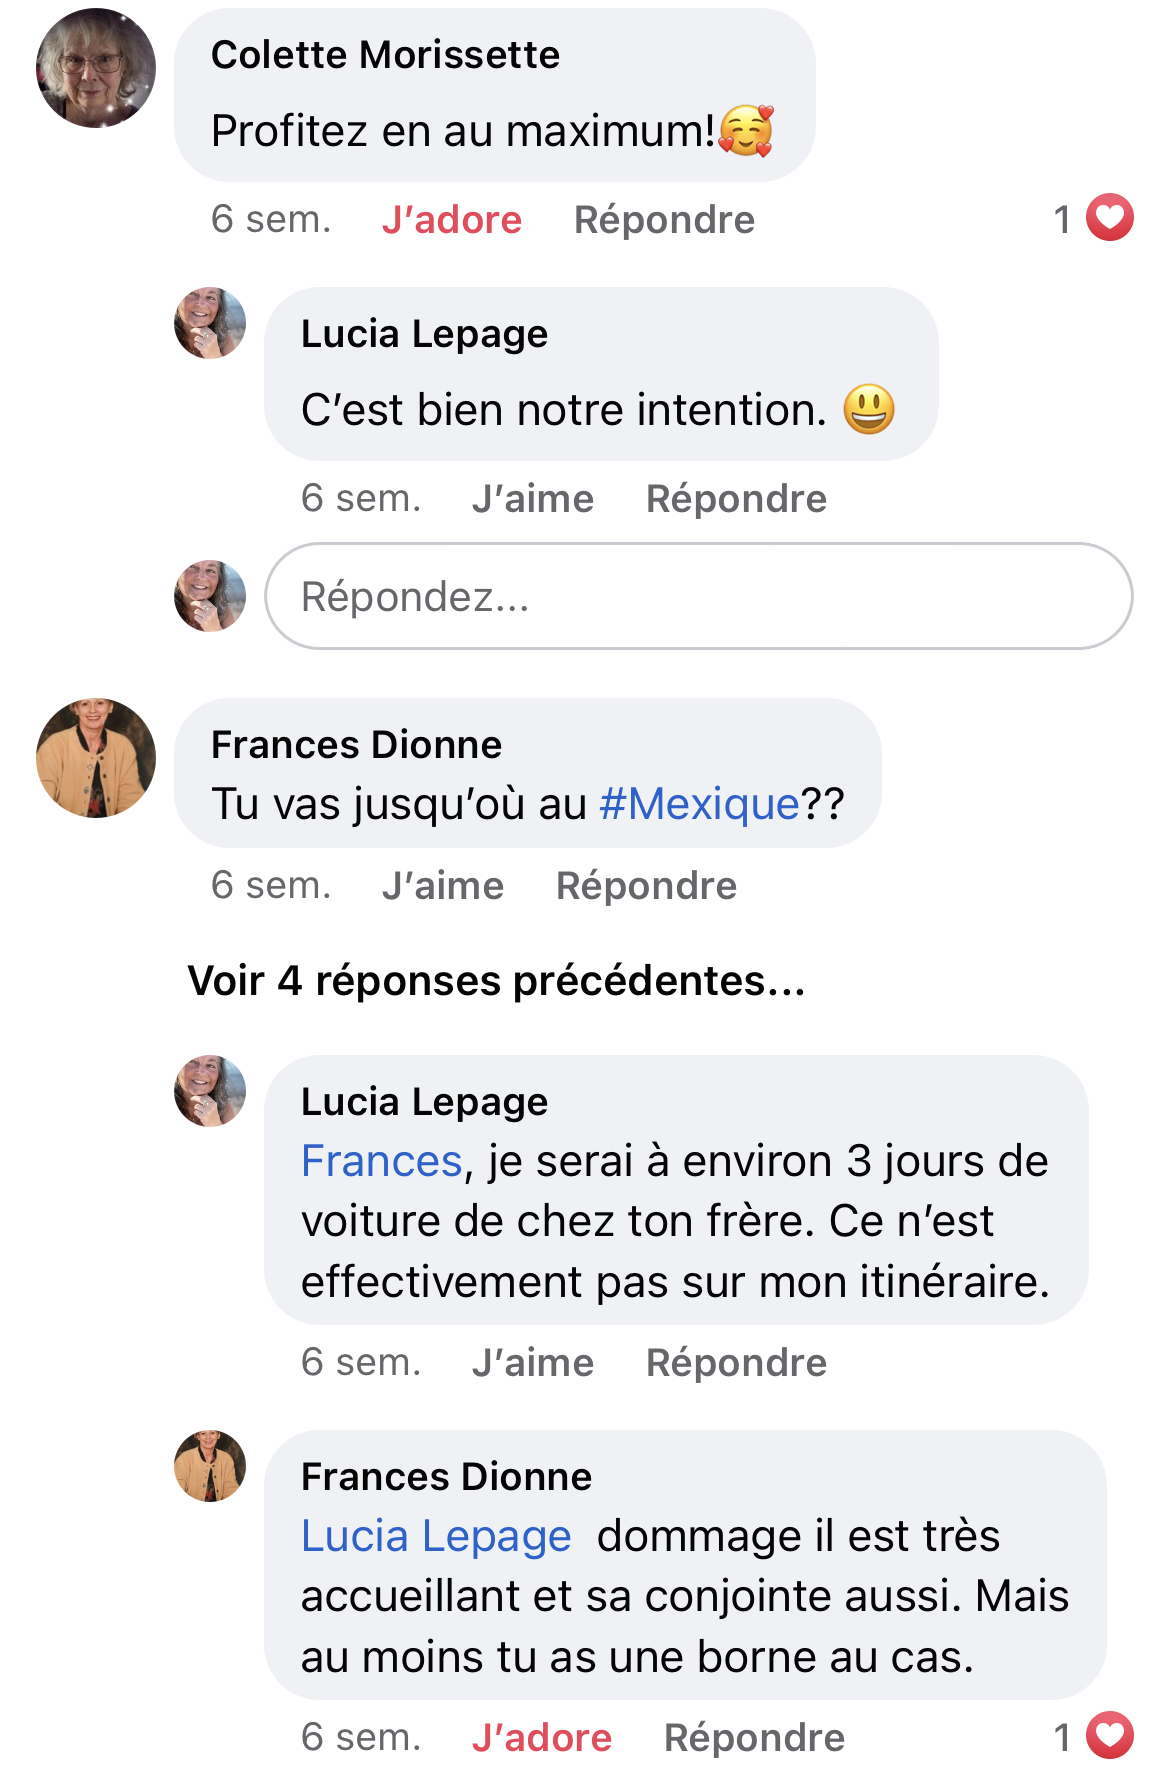1170x1776 pixels.
Task: Open the Frances mention link
Action: coord(381,1162)
